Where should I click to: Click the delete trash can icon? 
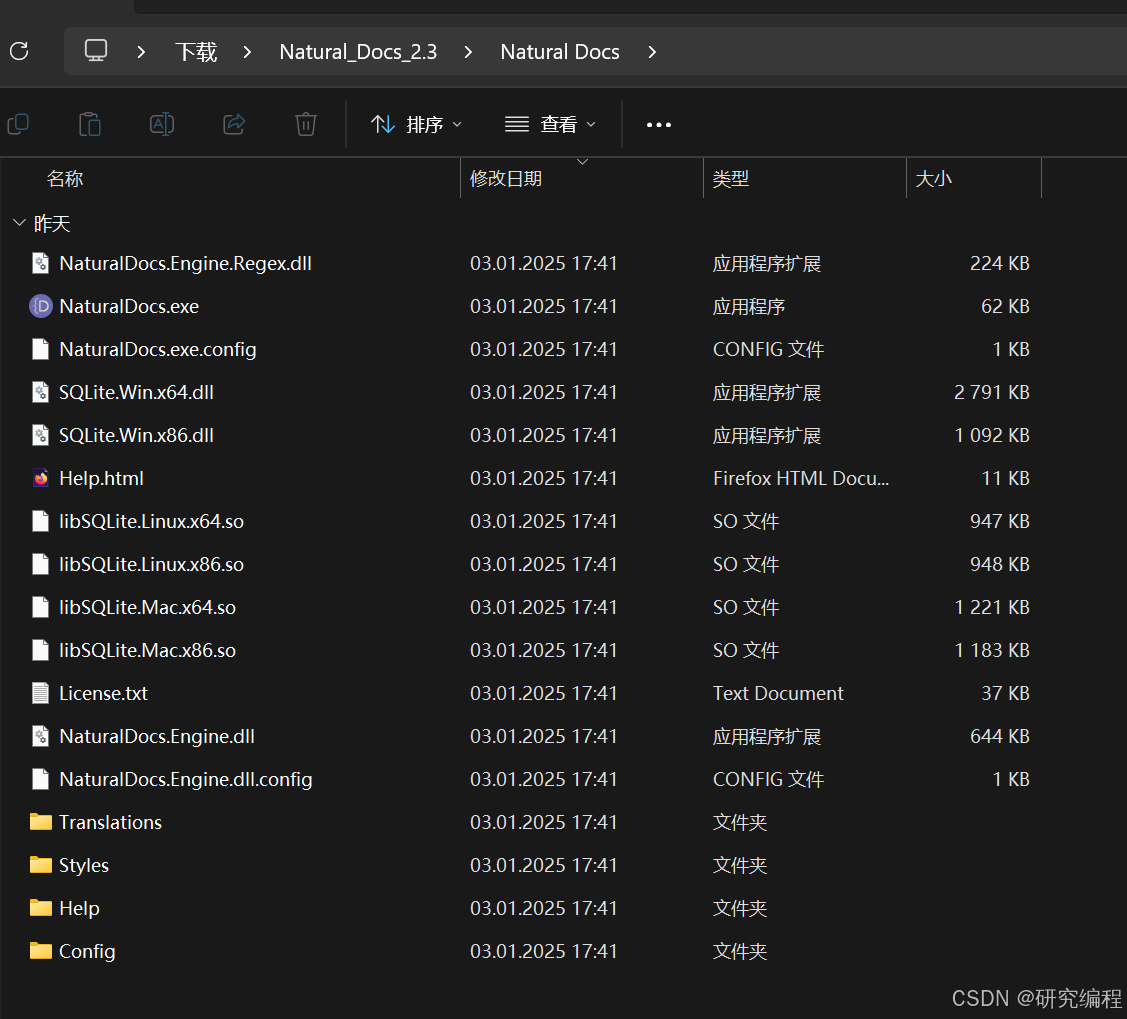coord(305,124)
